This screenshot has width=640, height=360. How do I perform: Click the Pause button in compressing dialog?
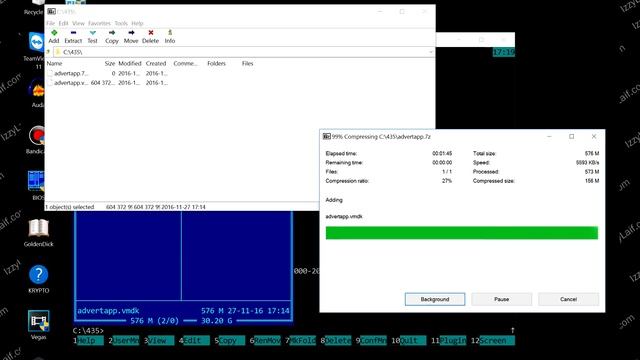click(502, 299)
